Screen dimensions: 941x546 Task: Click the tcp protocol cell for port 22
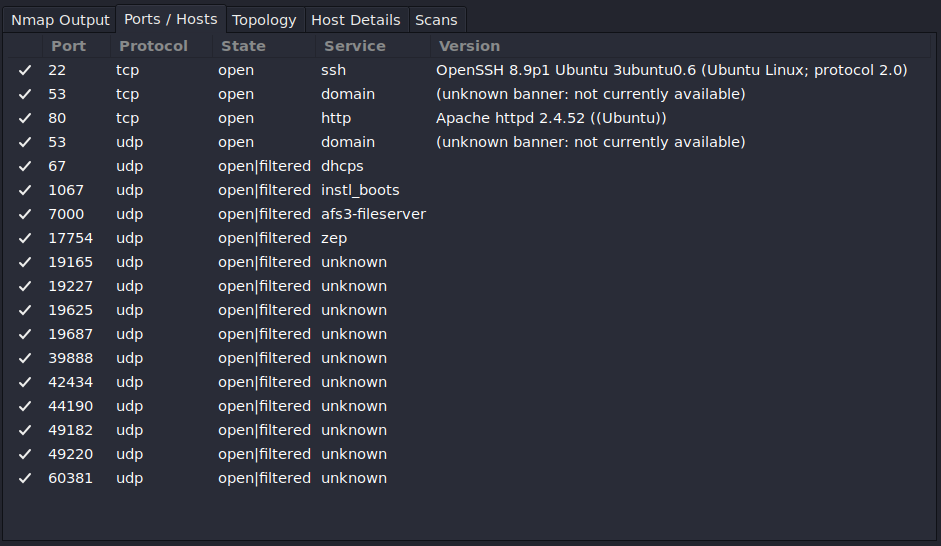coord(127,70)
